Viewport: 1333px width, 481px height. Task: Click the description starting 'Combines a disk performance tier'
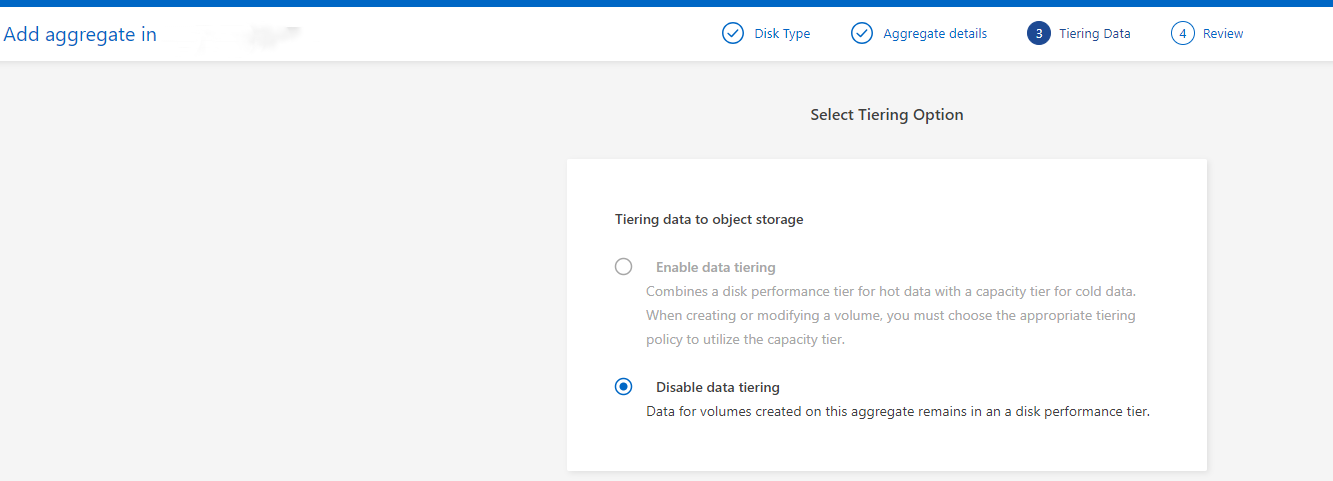891,292
